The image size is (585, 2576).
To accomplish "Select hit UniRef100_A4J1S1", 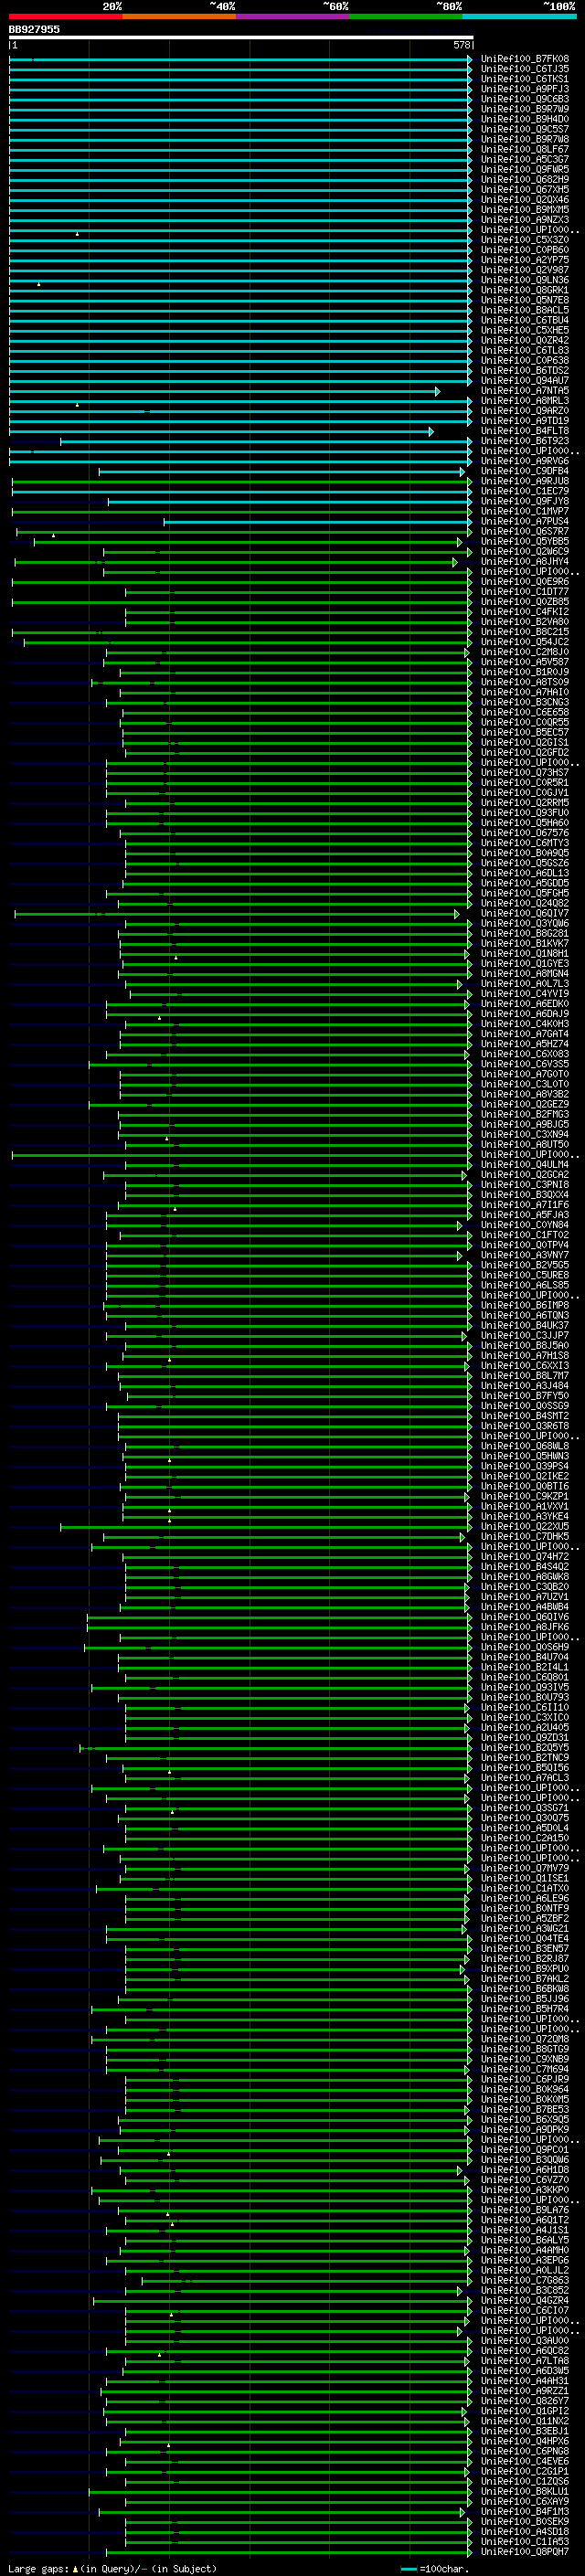I will click(524, 2230).
